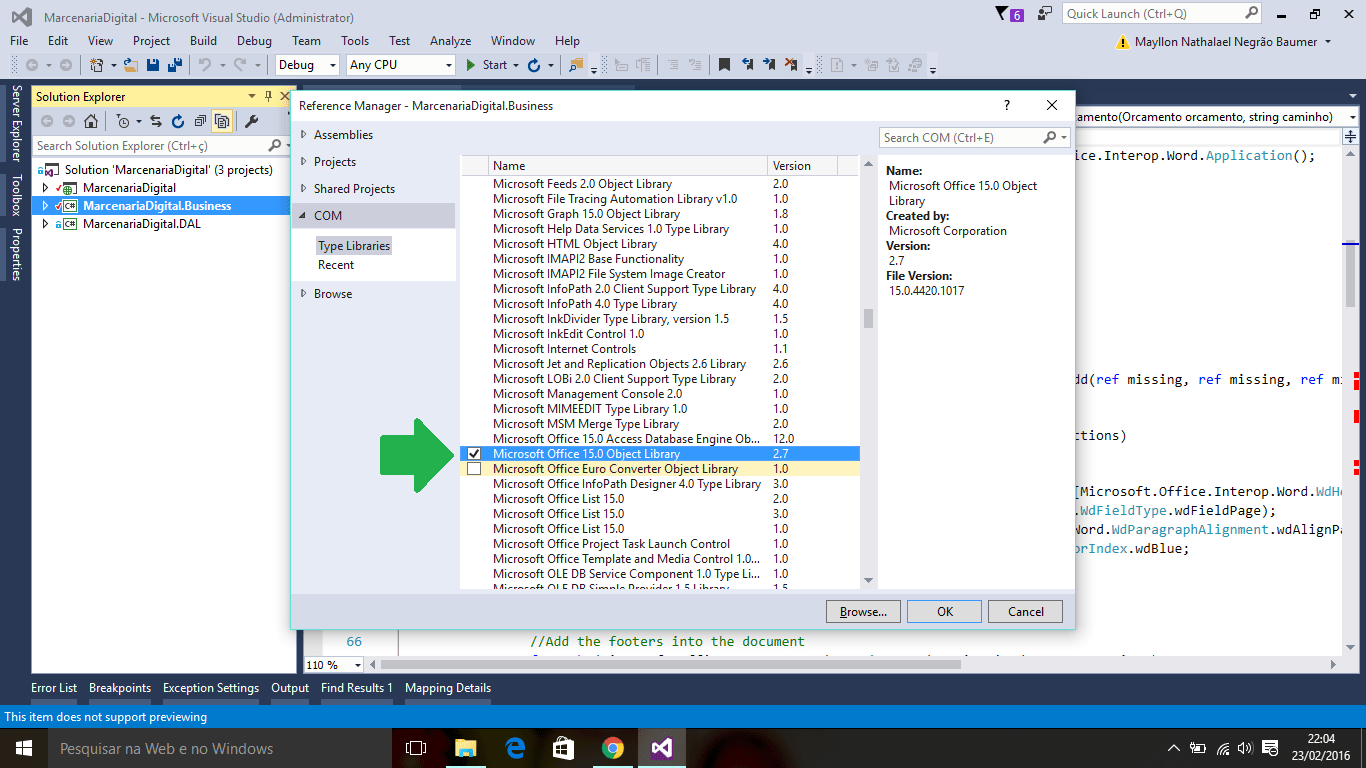Open the account name dropdown arrow

pos(1327,42)
